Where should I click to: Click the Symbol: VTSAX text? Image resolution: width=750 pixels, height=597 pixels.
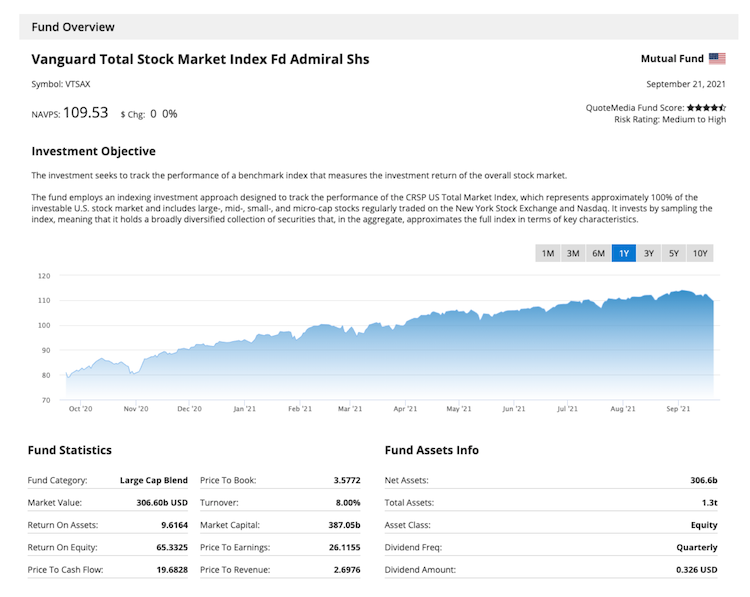pos(61,84)
